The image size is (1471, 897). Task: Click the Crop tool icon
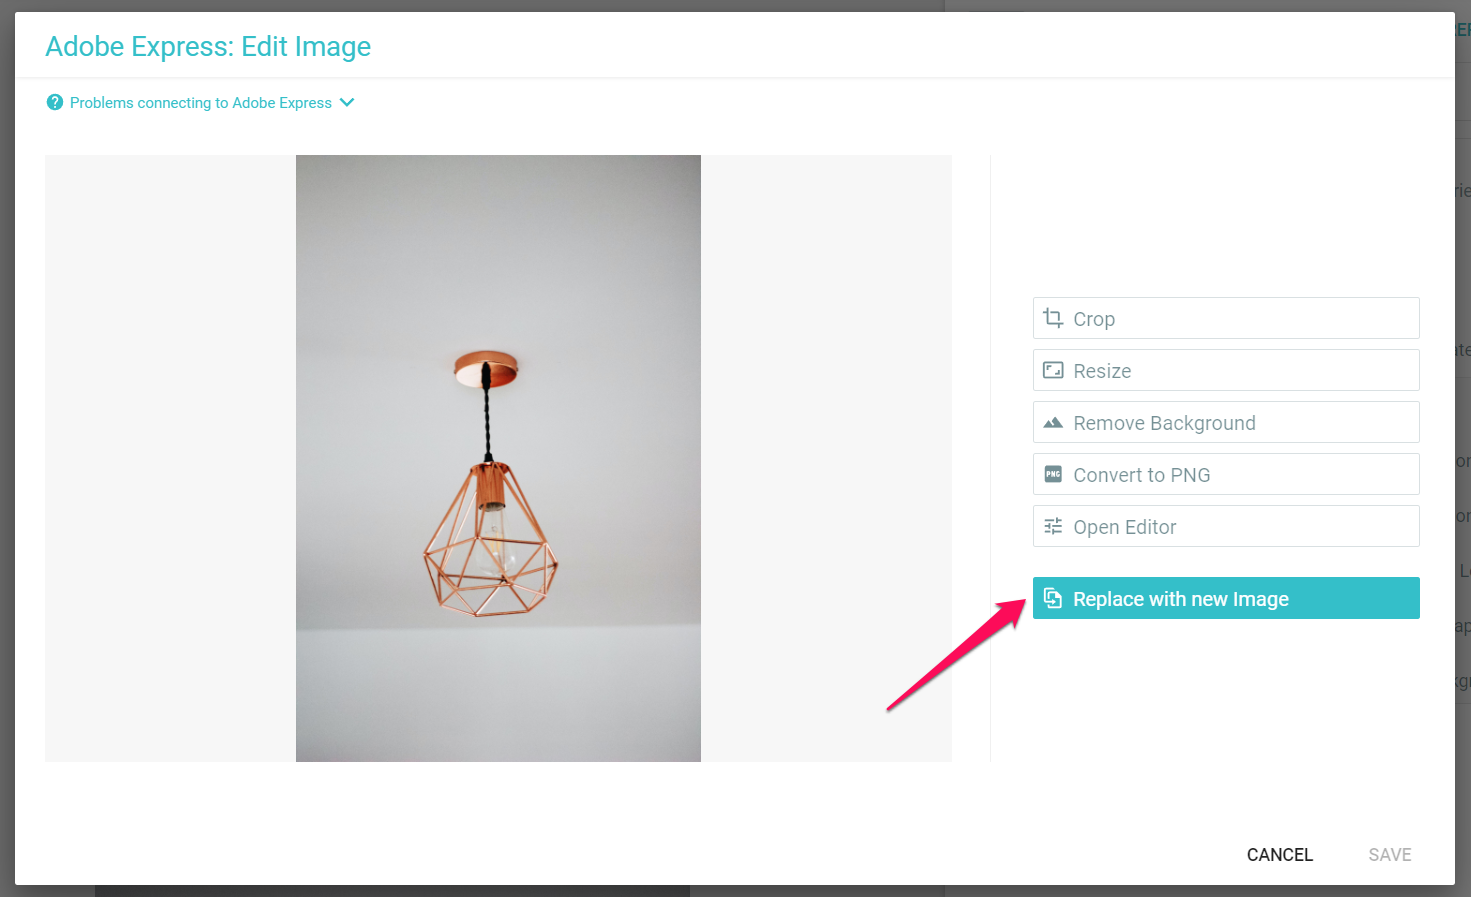tap(1053, 318)
